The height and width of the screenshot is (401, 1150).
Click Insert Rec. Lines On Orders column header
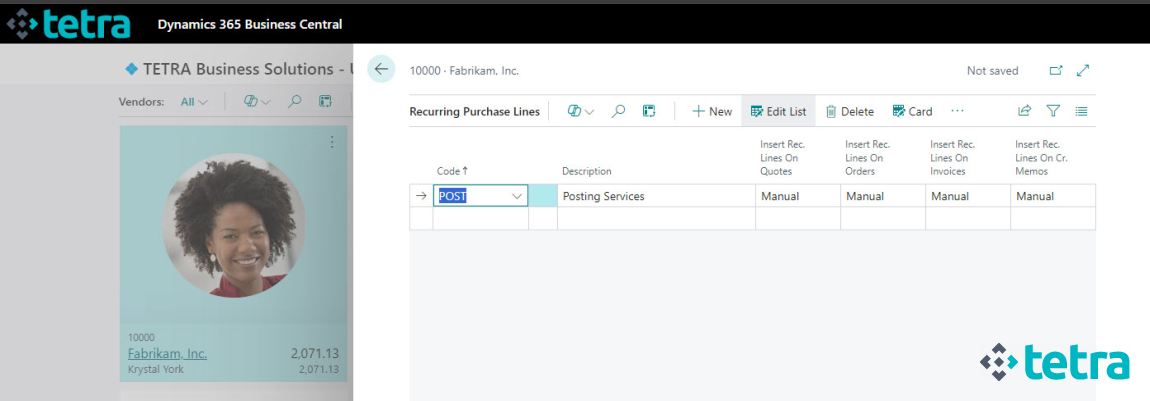pos(868,158)
